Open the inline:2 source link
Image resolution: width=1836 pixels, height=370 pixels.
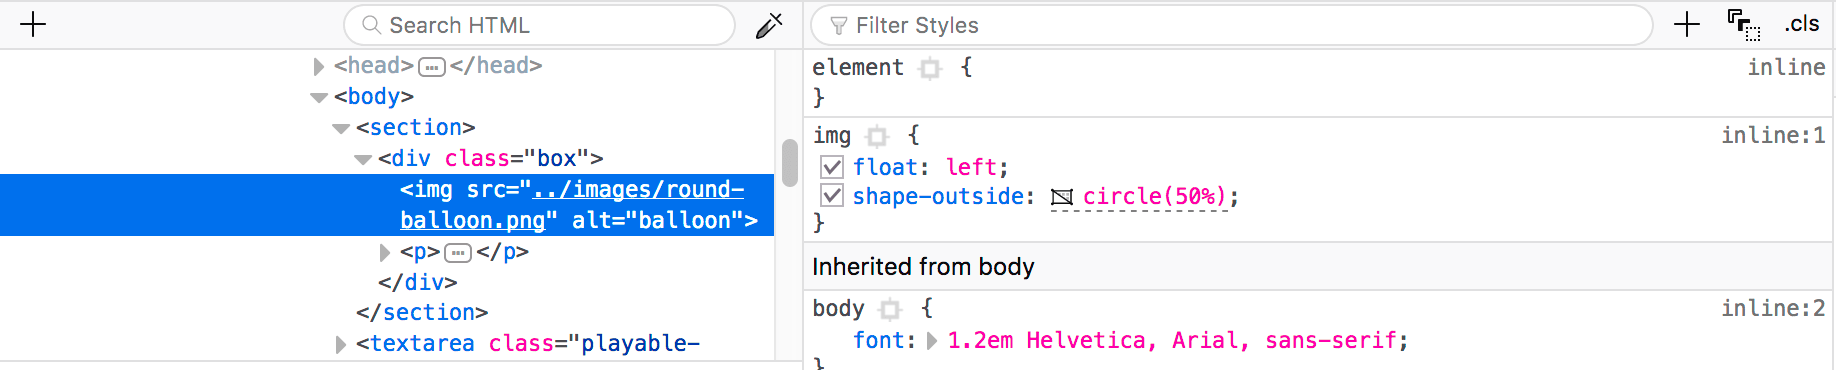pos(1773,308)
